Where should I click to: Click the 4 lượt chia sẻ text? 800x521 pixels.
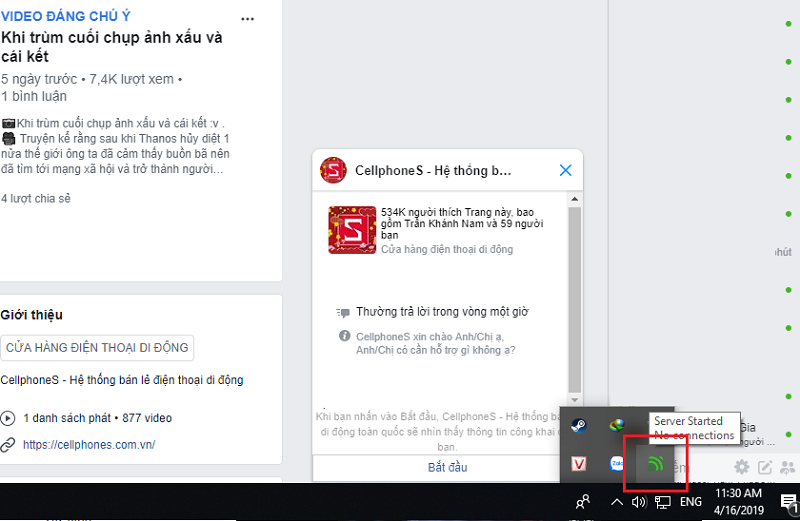[36, 199]
